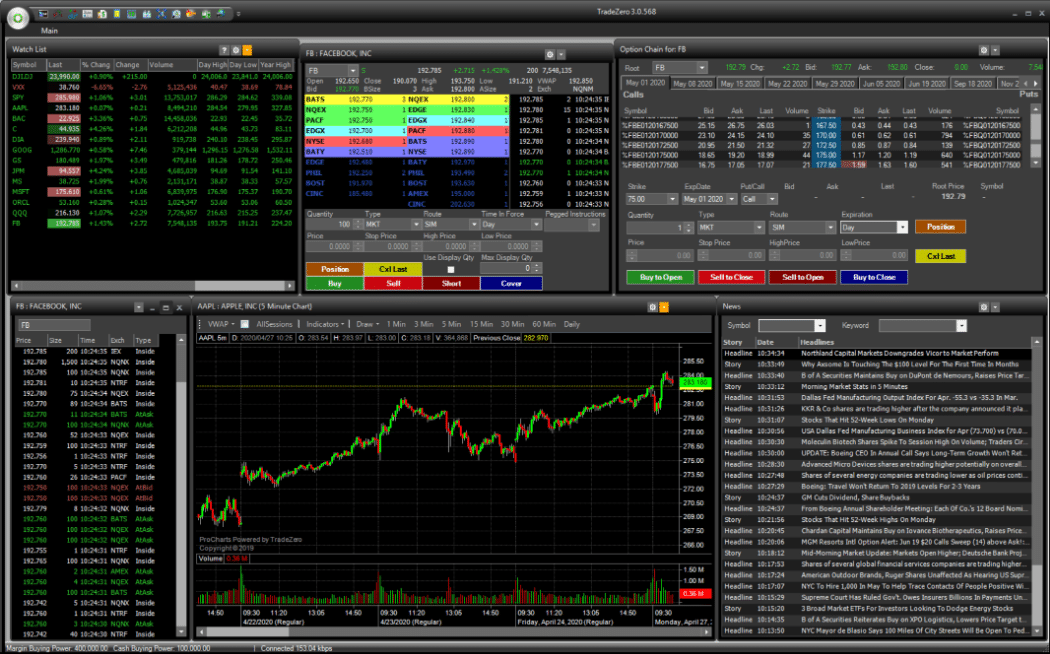The width and height of the screenshot is (1050, 654).
Task: Click the green money grid toolbar icon
Action: tap(131, 13)
